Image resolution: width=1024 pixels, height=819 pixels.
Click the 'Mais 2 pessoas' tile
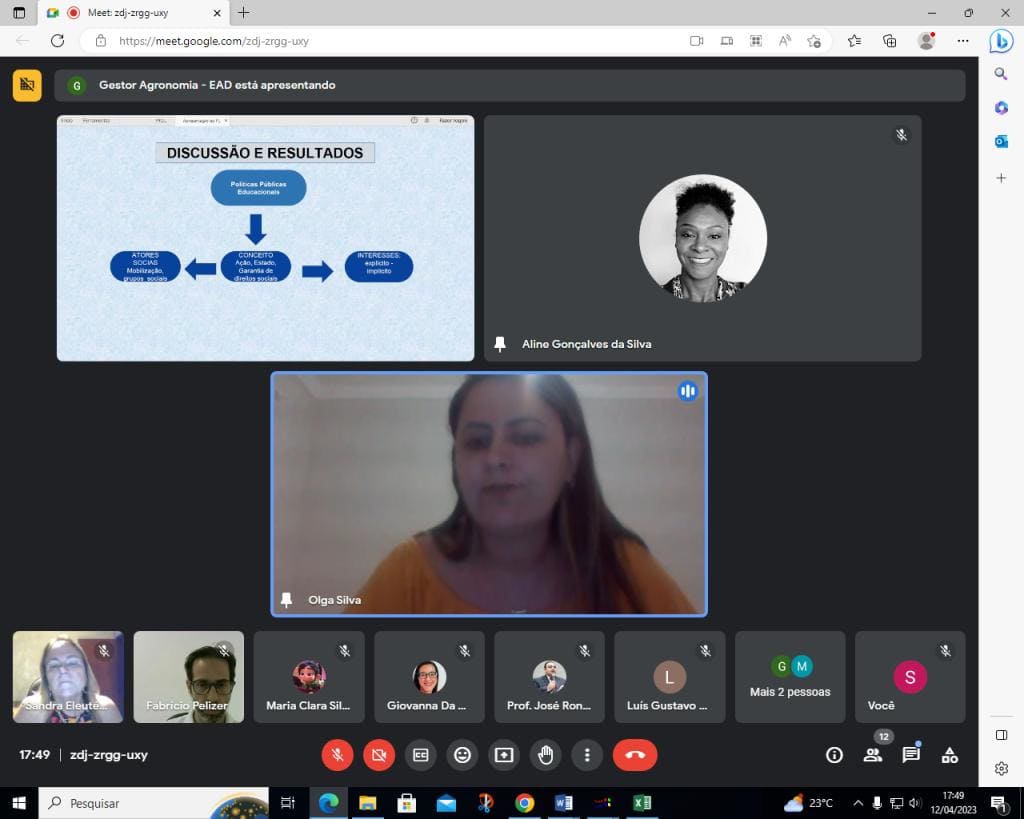[790, 677]
